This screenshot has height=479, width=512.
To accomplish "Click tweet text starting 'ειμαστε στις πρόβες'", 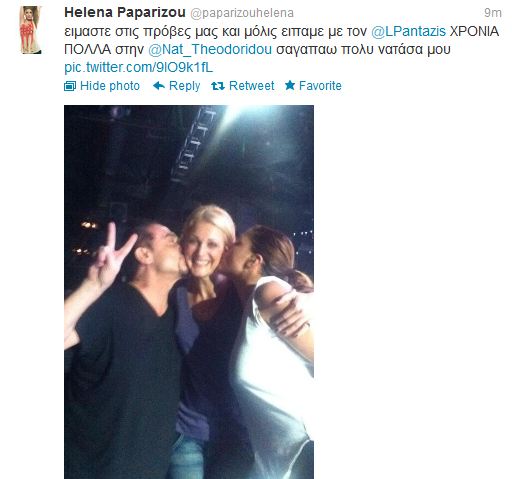I will [x=215, y=31].
